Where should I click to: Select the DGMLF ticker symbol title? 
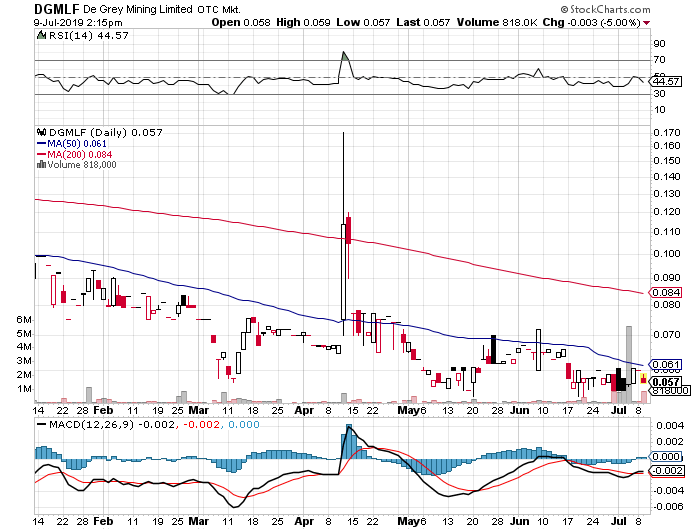(x=57, y=9)
